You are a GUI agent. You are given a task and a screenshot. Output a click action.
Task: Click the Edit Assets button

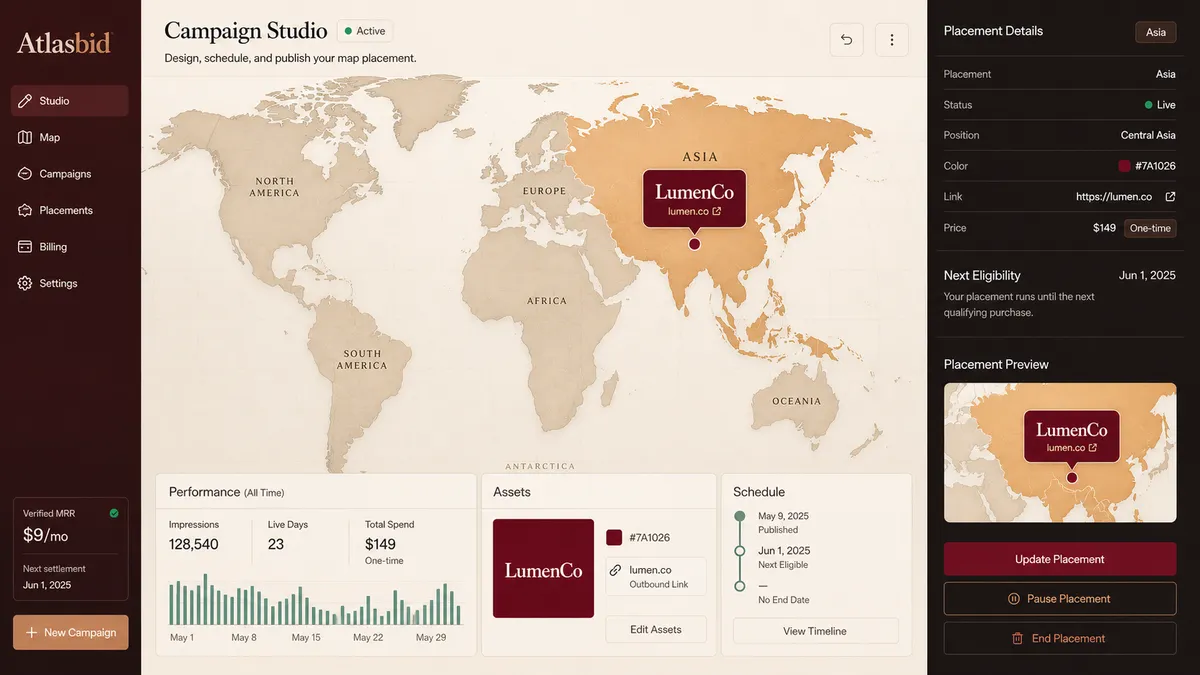tap(656, 630)
